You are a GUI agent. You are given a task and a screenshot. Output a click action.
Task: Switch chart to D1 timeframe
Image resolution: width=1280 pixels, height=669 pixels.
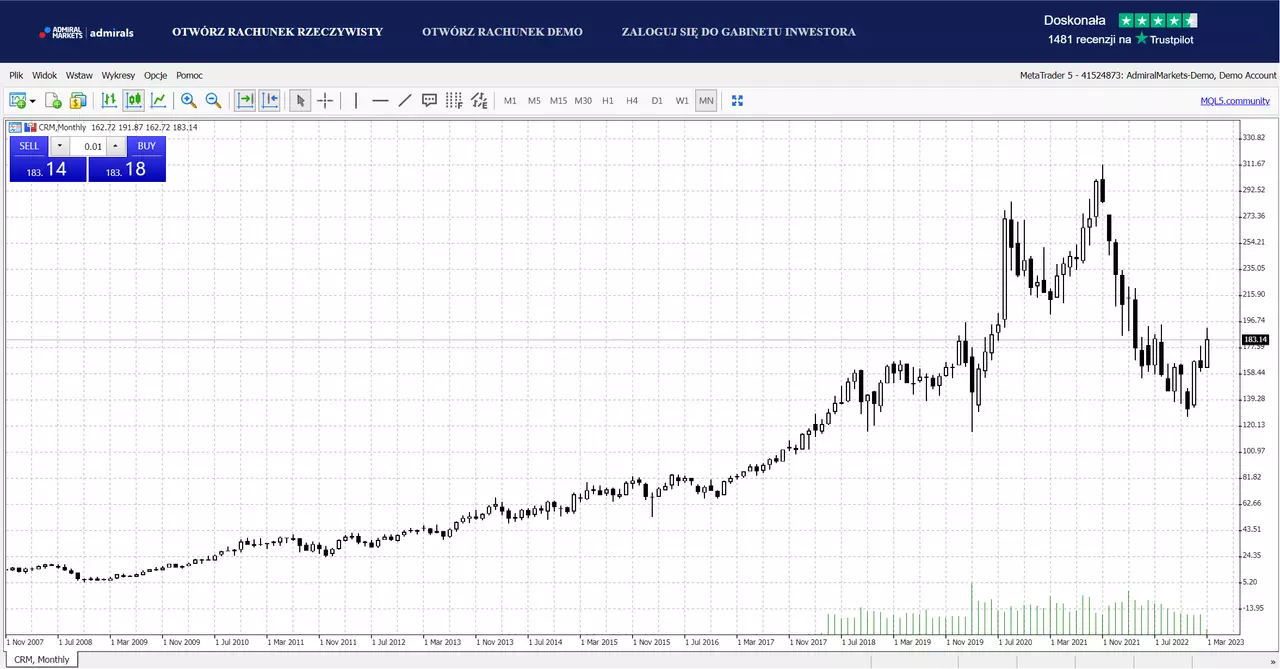tap(657, 101)
